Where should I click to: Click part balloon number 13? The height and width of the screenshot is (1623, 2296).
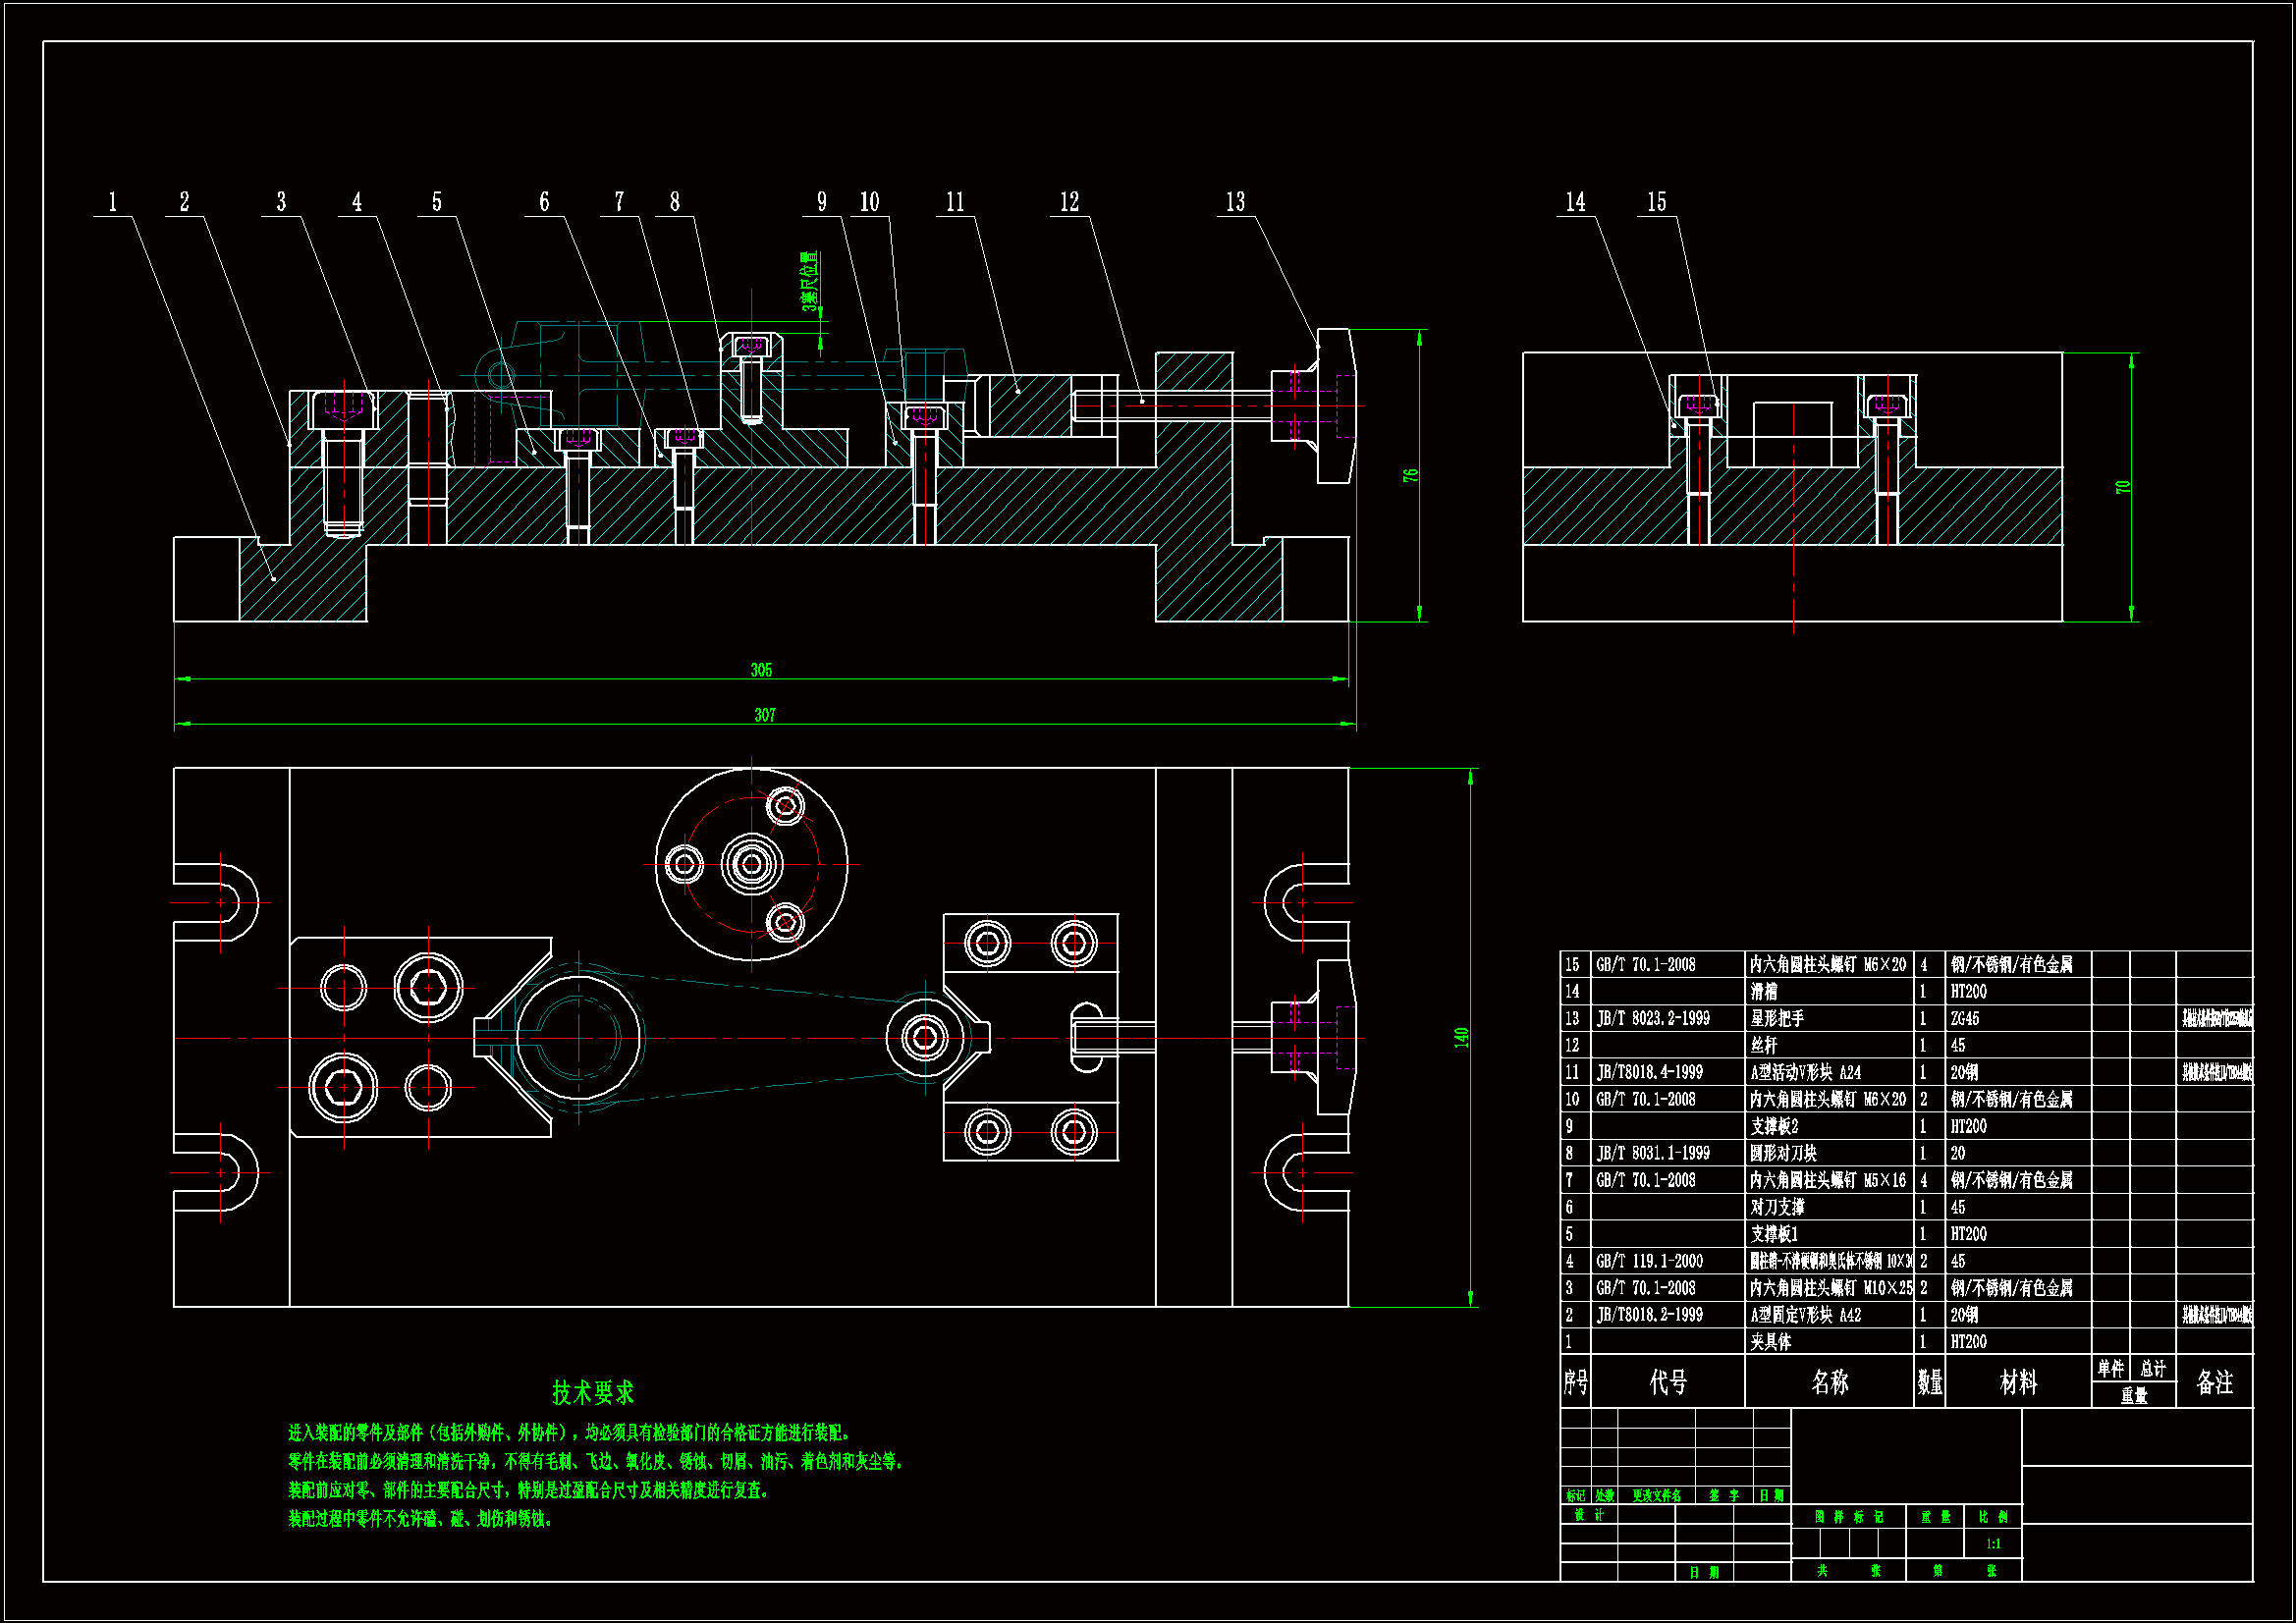coord(1235,202)
